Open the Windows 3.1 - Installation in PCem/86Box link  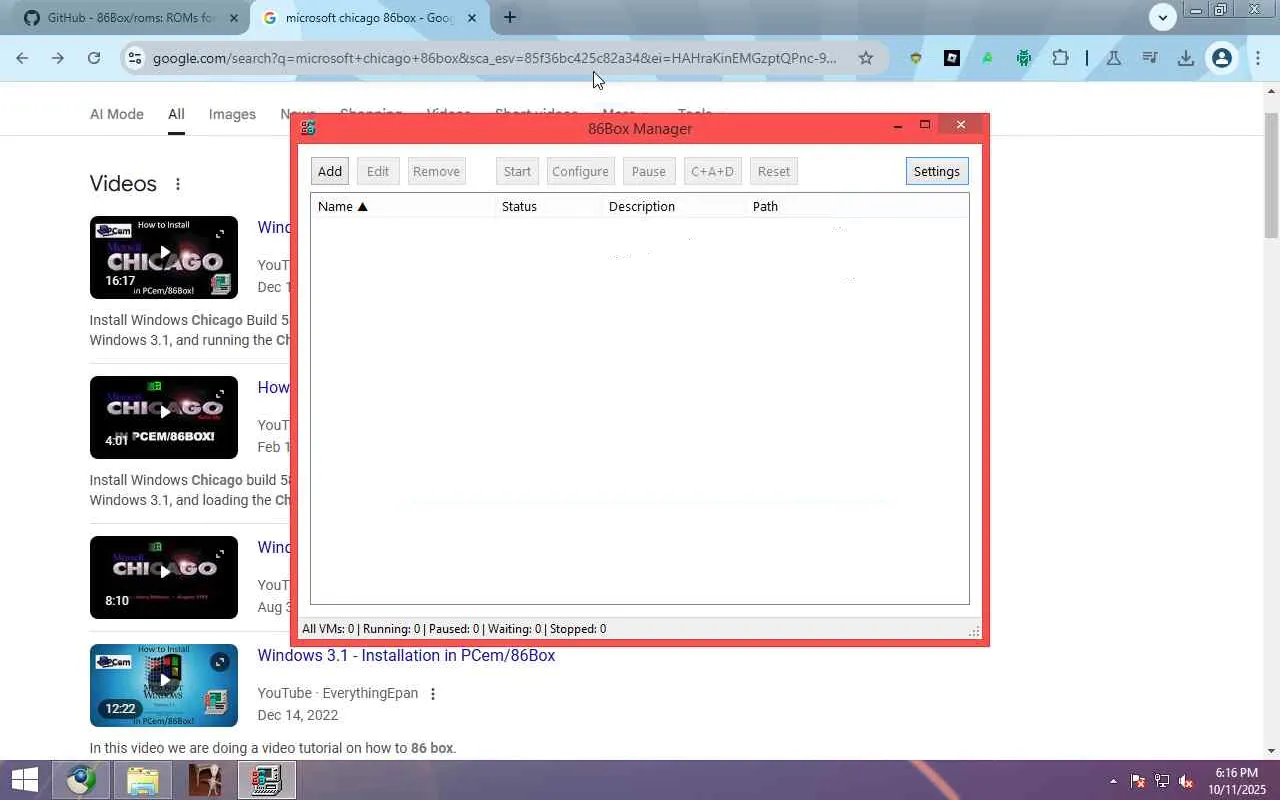point(406,655)
